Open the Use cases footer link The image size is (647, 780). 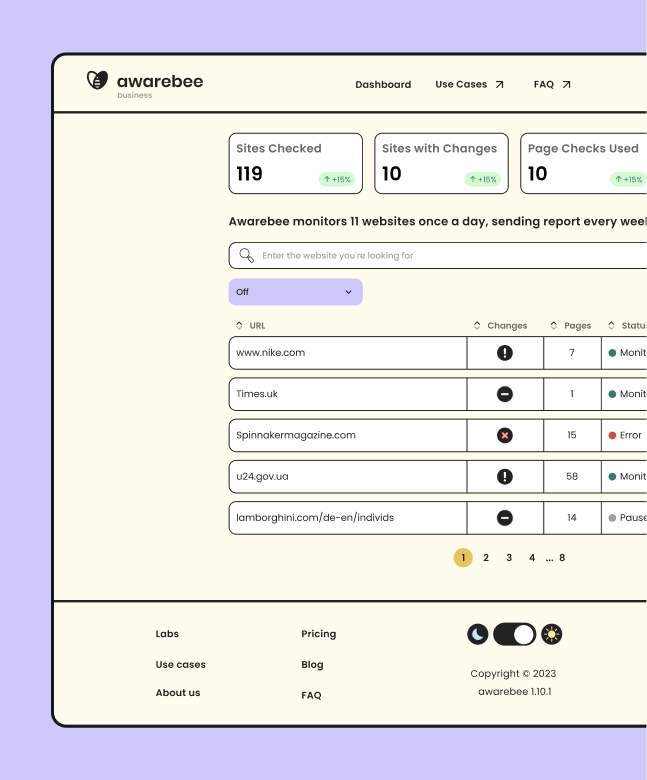tap(181, 665)
